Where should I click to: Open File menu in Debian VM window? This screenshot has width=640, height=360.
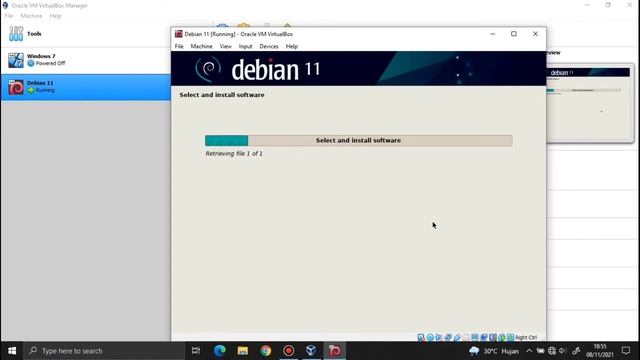point(179,47)
